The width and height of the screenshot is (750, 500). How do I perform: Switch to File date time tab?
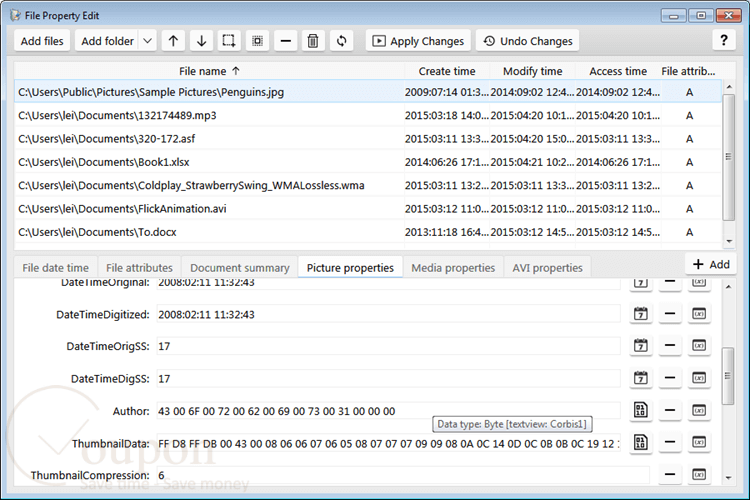55,267
